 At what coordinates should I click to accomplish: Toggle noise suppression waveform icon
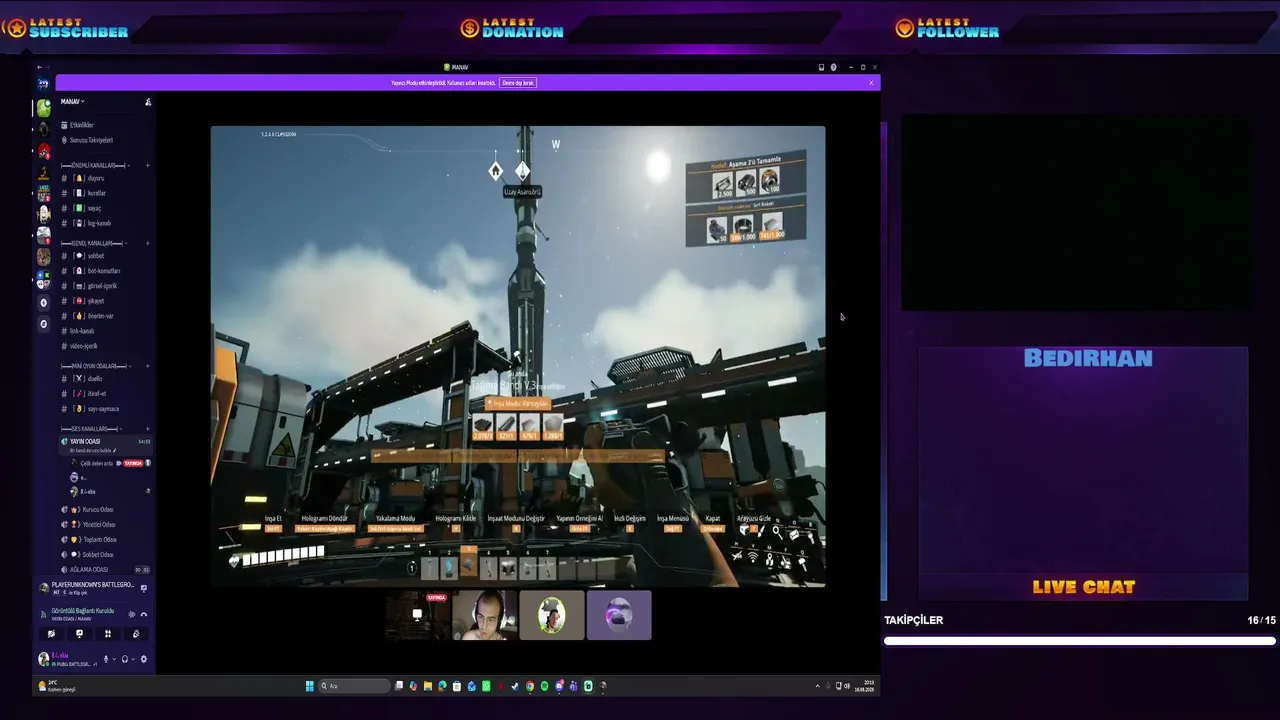(x=132, y=614)
